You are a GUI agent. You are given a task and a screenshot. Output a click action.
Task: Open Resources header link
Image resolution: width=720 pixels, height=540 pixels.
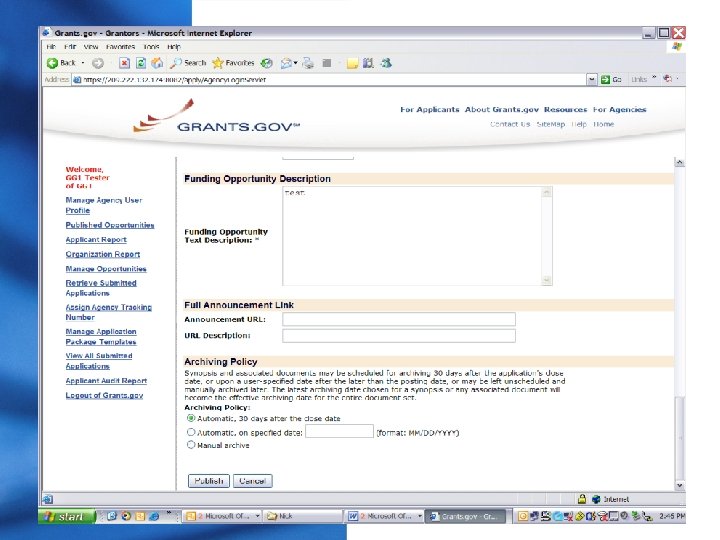point(565,109)
